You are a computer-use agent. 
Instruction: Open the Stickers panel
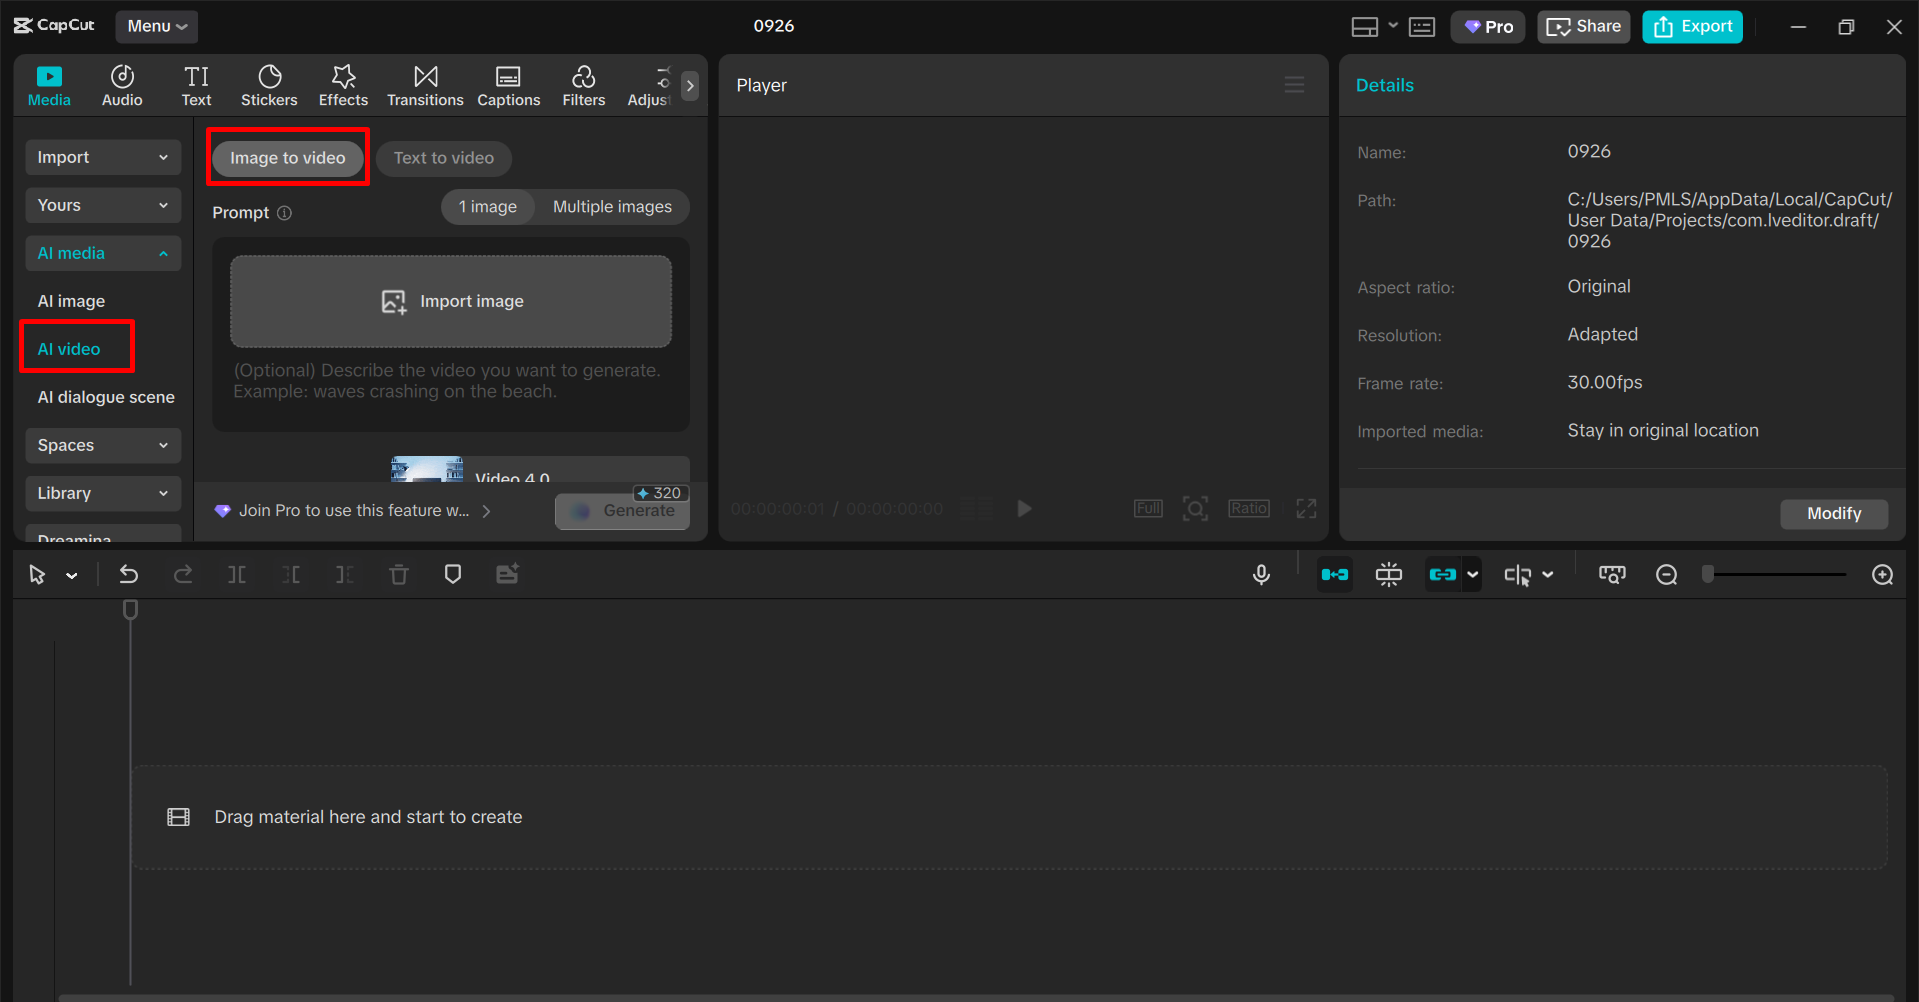268,85
